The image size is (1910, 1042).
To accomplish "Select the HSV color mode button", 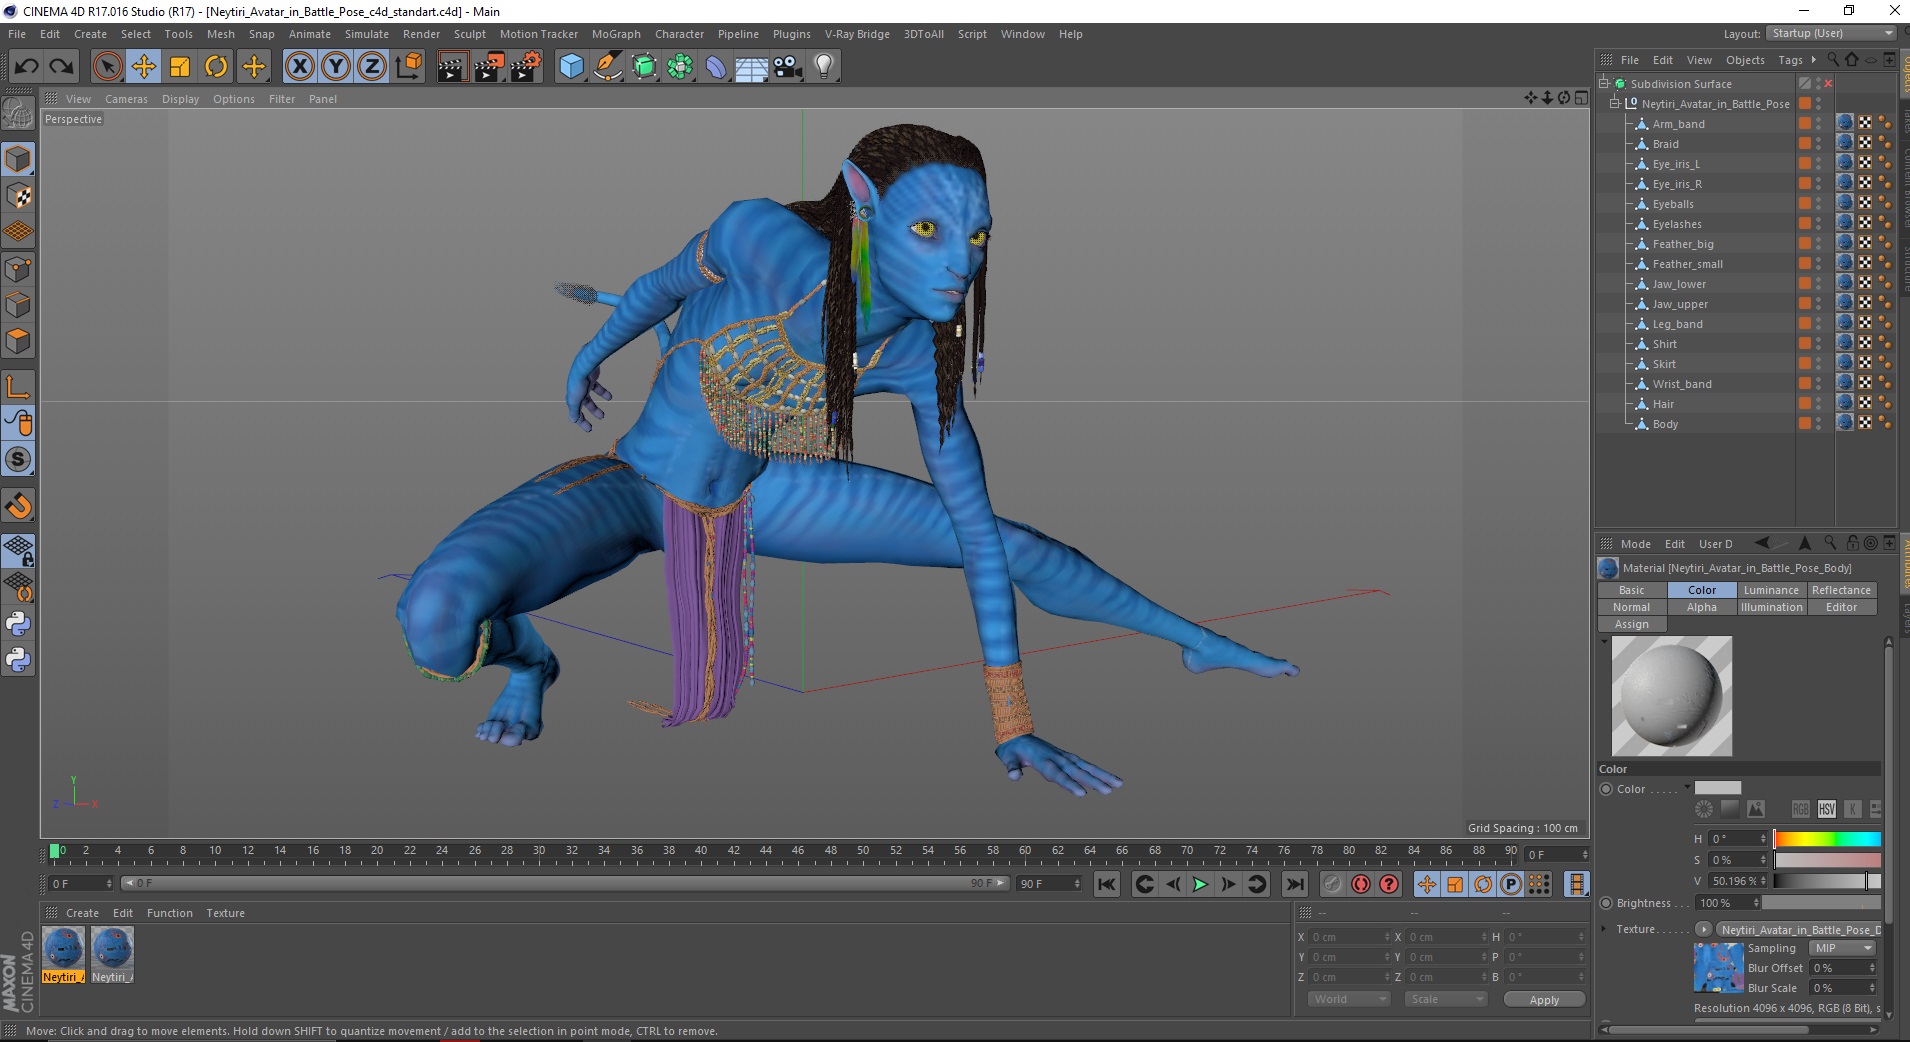I will (x=1826, y=809).
